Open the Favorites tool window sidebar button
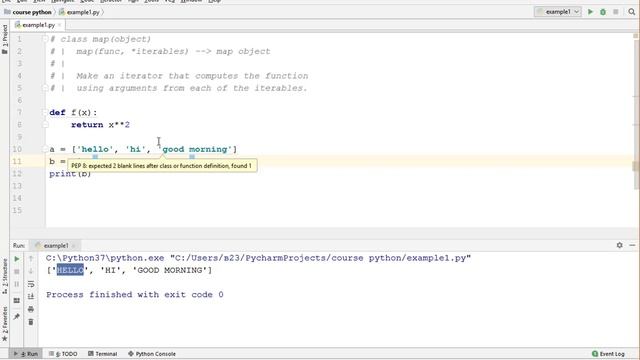640x360 pixels. click(x=4, y=324)
